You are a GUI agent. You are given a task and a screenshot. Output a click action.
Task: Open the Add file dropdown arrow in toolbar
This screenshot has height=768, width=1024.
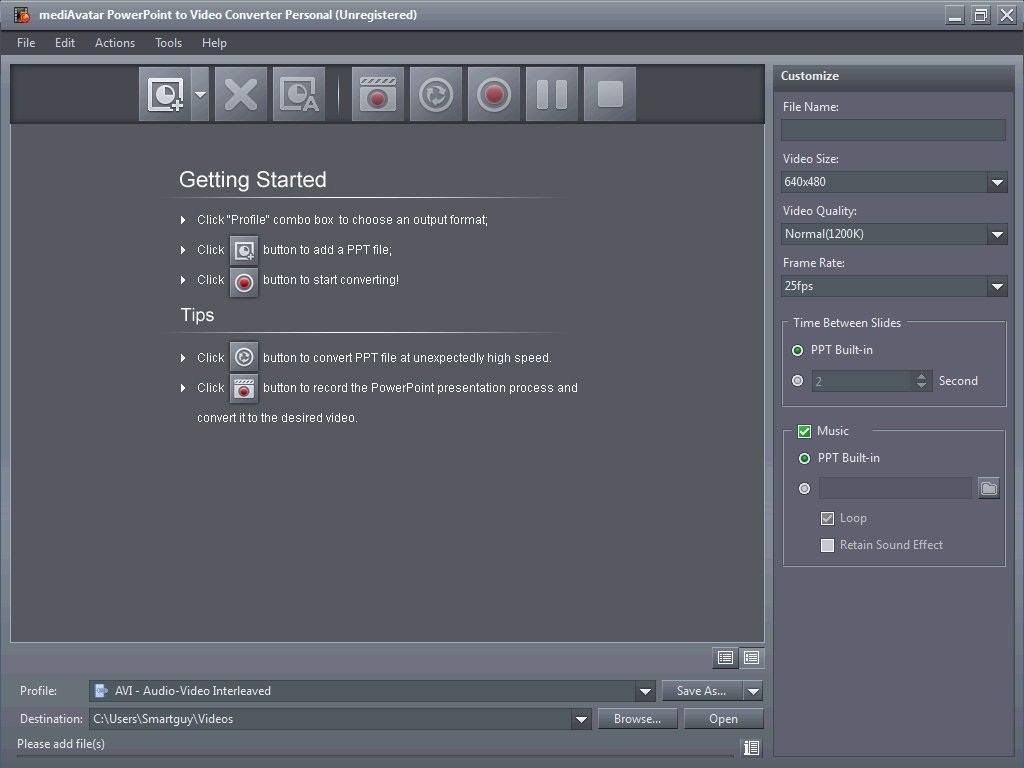pyautogui.click(x=200, y=94)
